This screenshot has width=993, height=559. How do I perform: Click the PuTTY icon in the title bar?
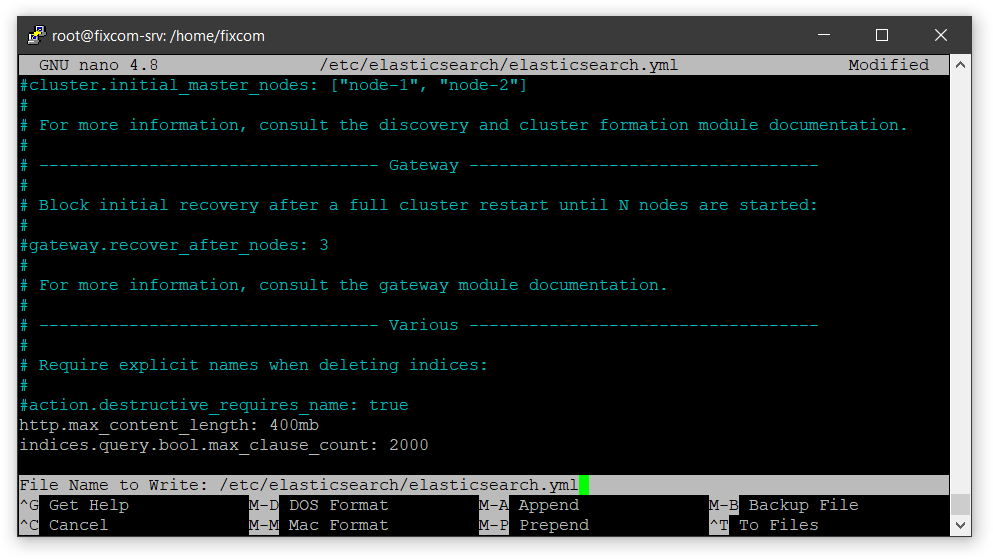37,35
